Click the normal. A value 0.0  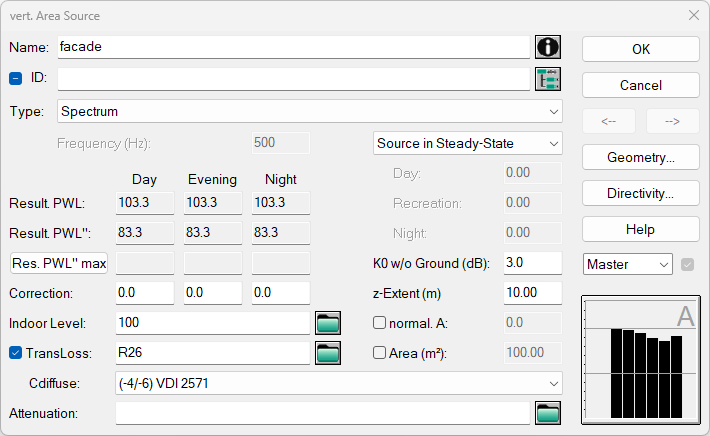pos(533,323)
